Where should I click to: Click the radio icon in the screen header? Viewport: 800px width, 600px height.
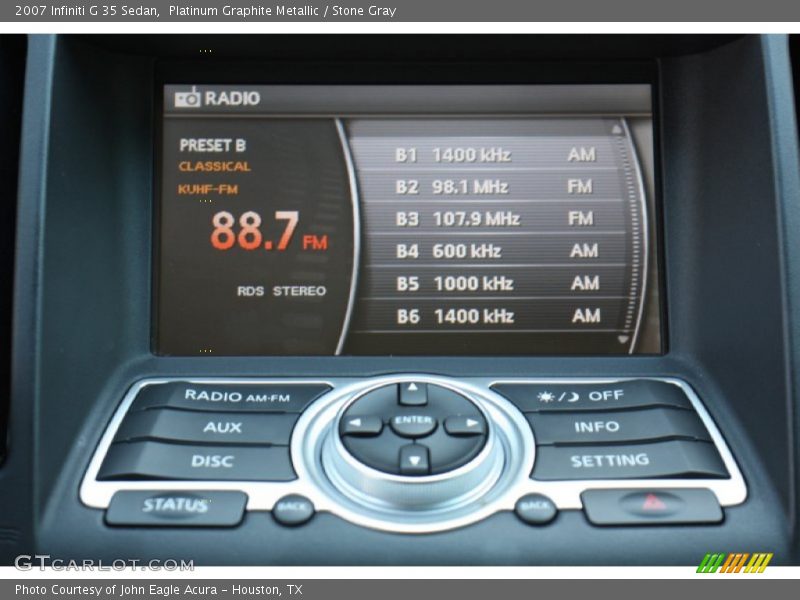pyautogui.click(x=187, y=98)
